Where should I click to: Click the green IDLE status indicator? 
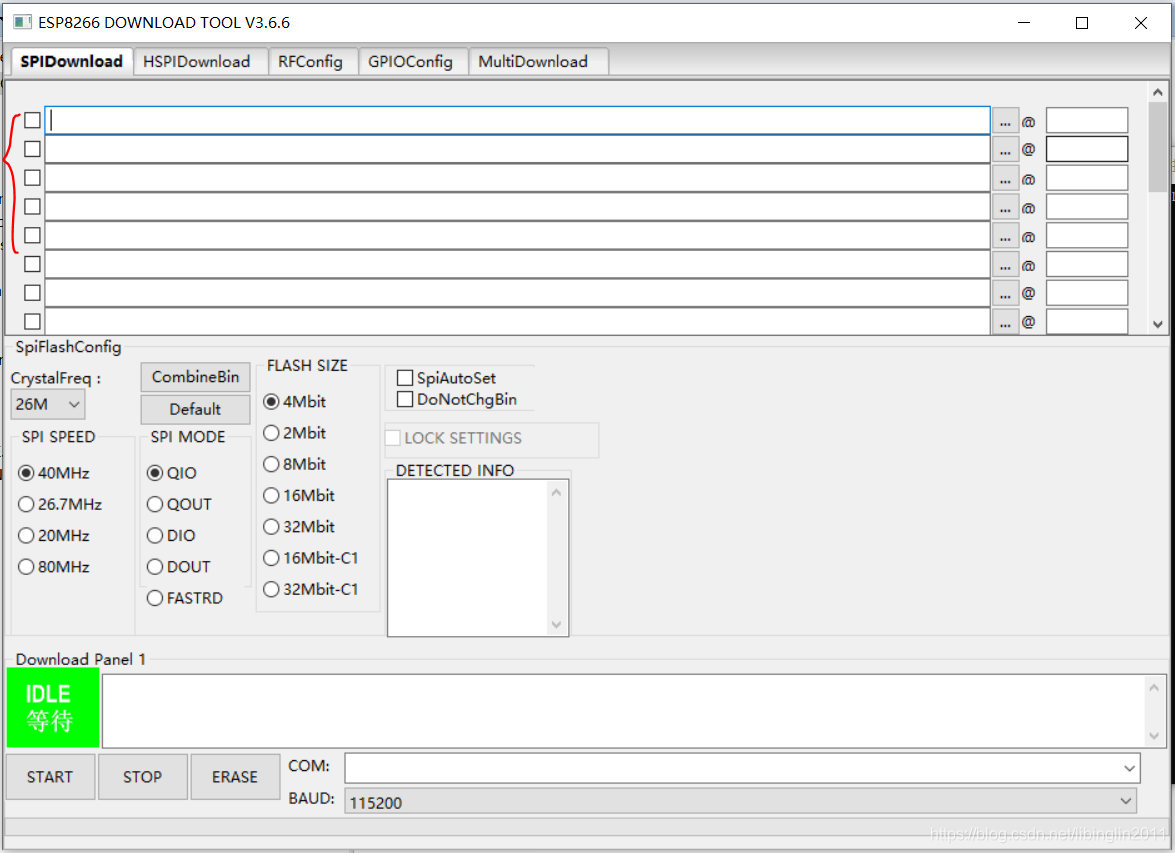click(x=52, y=708)
